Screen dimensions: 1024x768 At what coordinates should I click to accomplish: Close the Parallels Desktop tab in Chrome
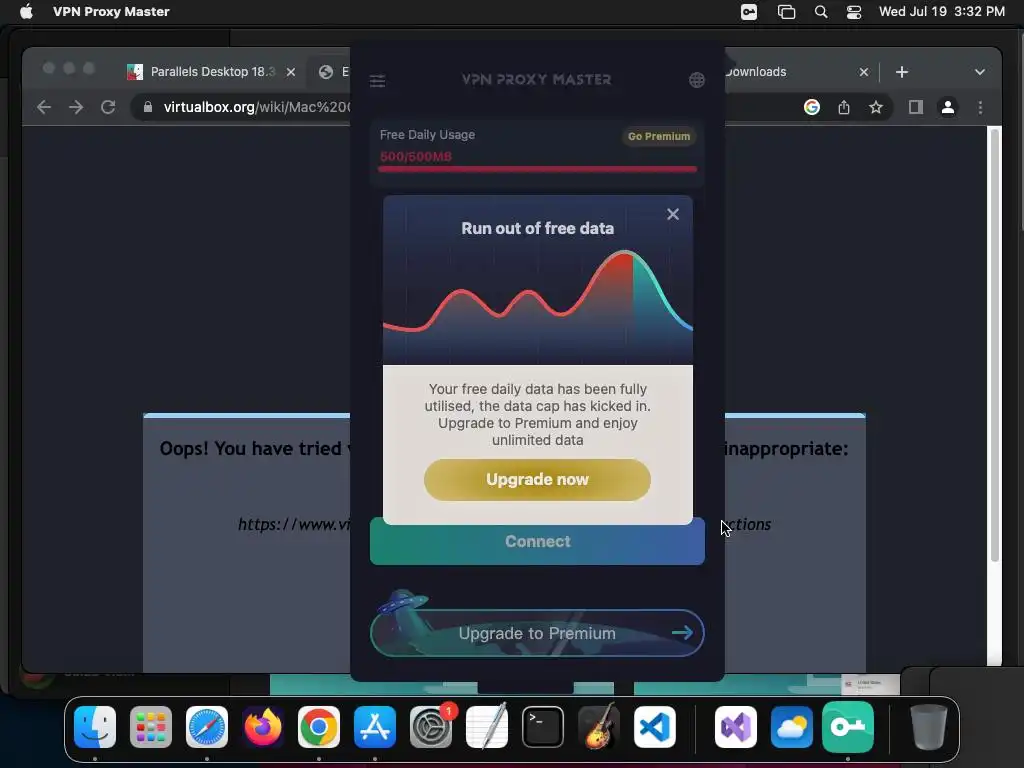(291, 72)
